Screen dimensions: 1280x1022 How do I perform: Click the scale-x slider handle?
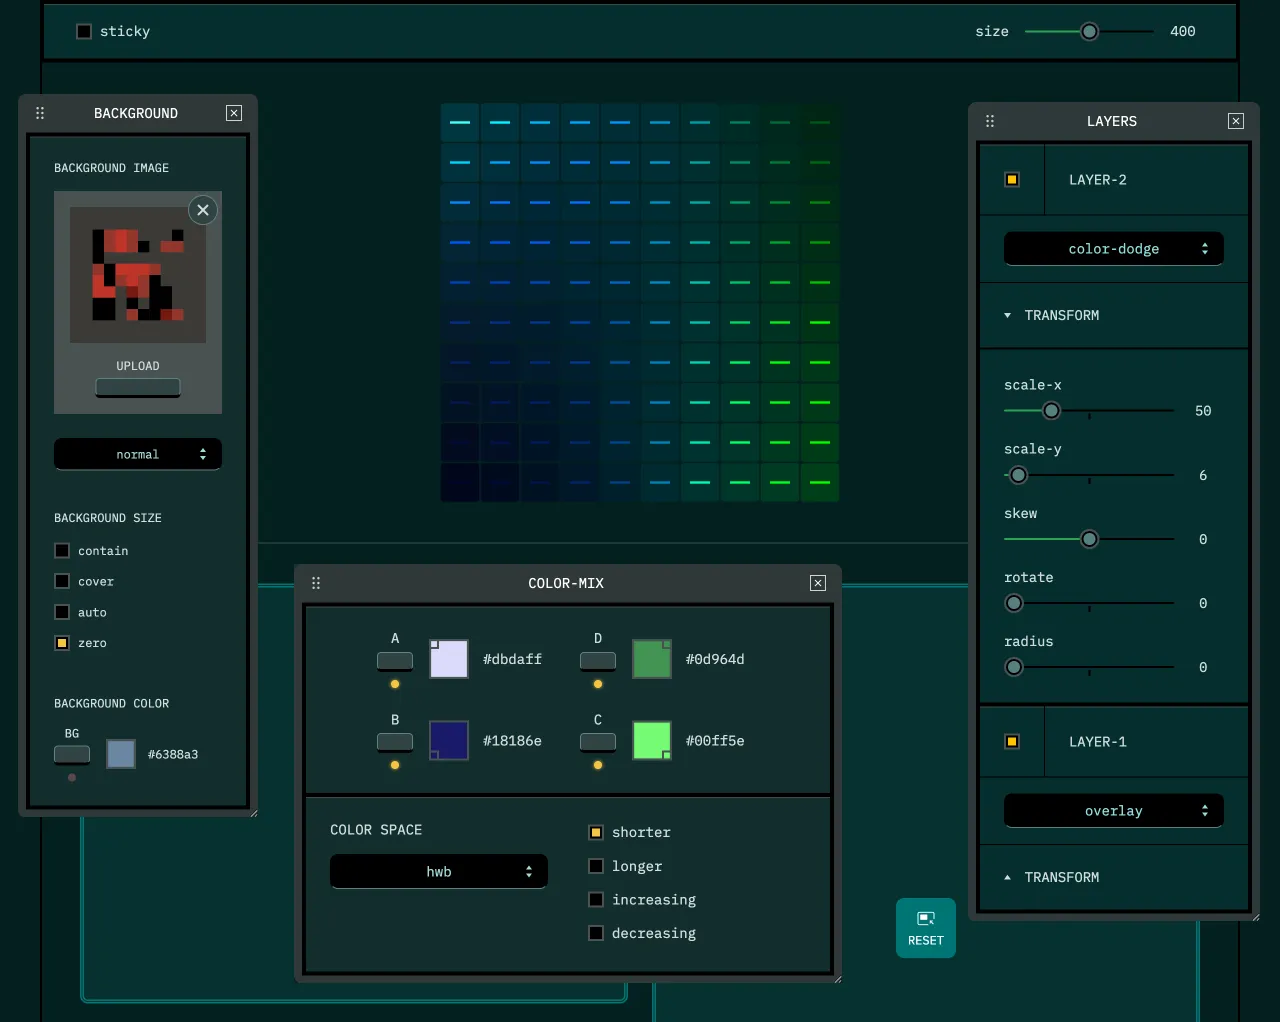coord(1051,411)
